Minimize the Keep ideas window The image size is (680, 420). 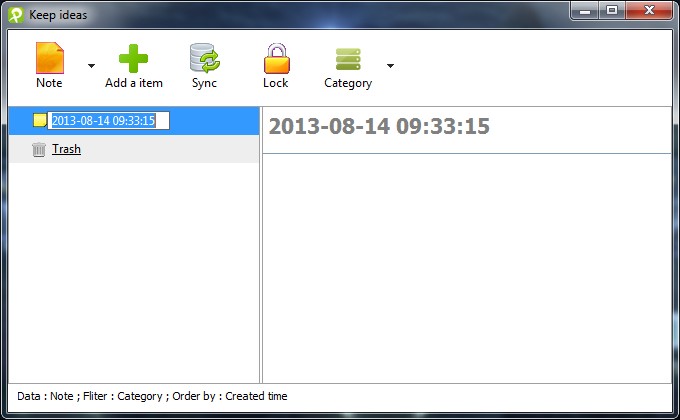pyautogui.click(x=585, y=10)
